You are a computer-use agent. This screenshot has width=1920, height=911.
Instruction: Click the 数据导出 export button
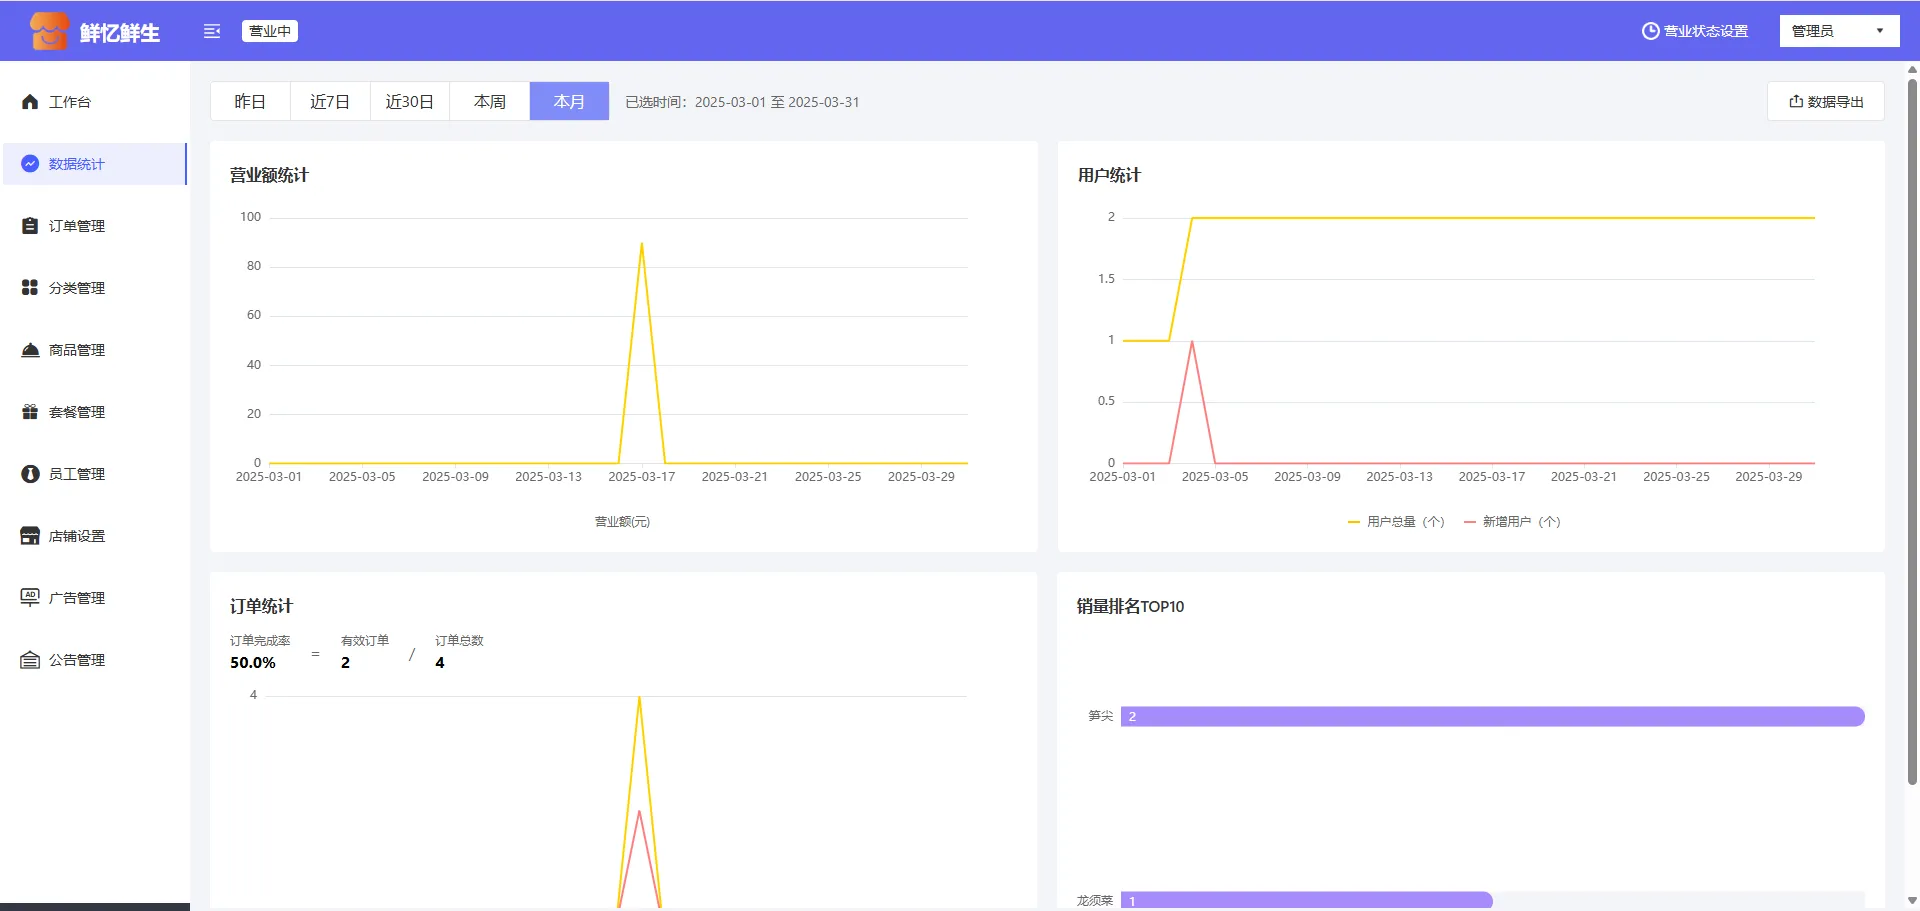tap(1826, 102)
